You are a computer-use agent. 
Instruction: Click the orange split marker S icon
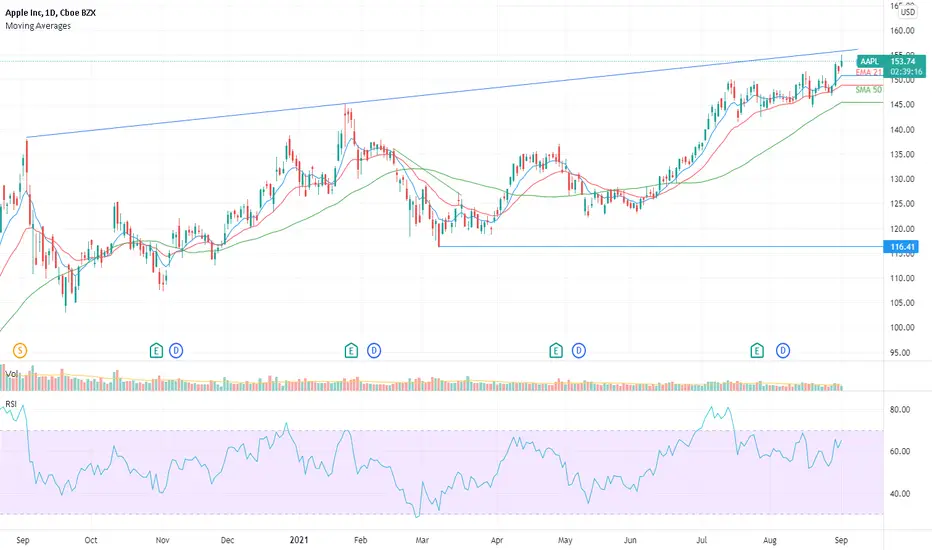click(x=20, y=351)
